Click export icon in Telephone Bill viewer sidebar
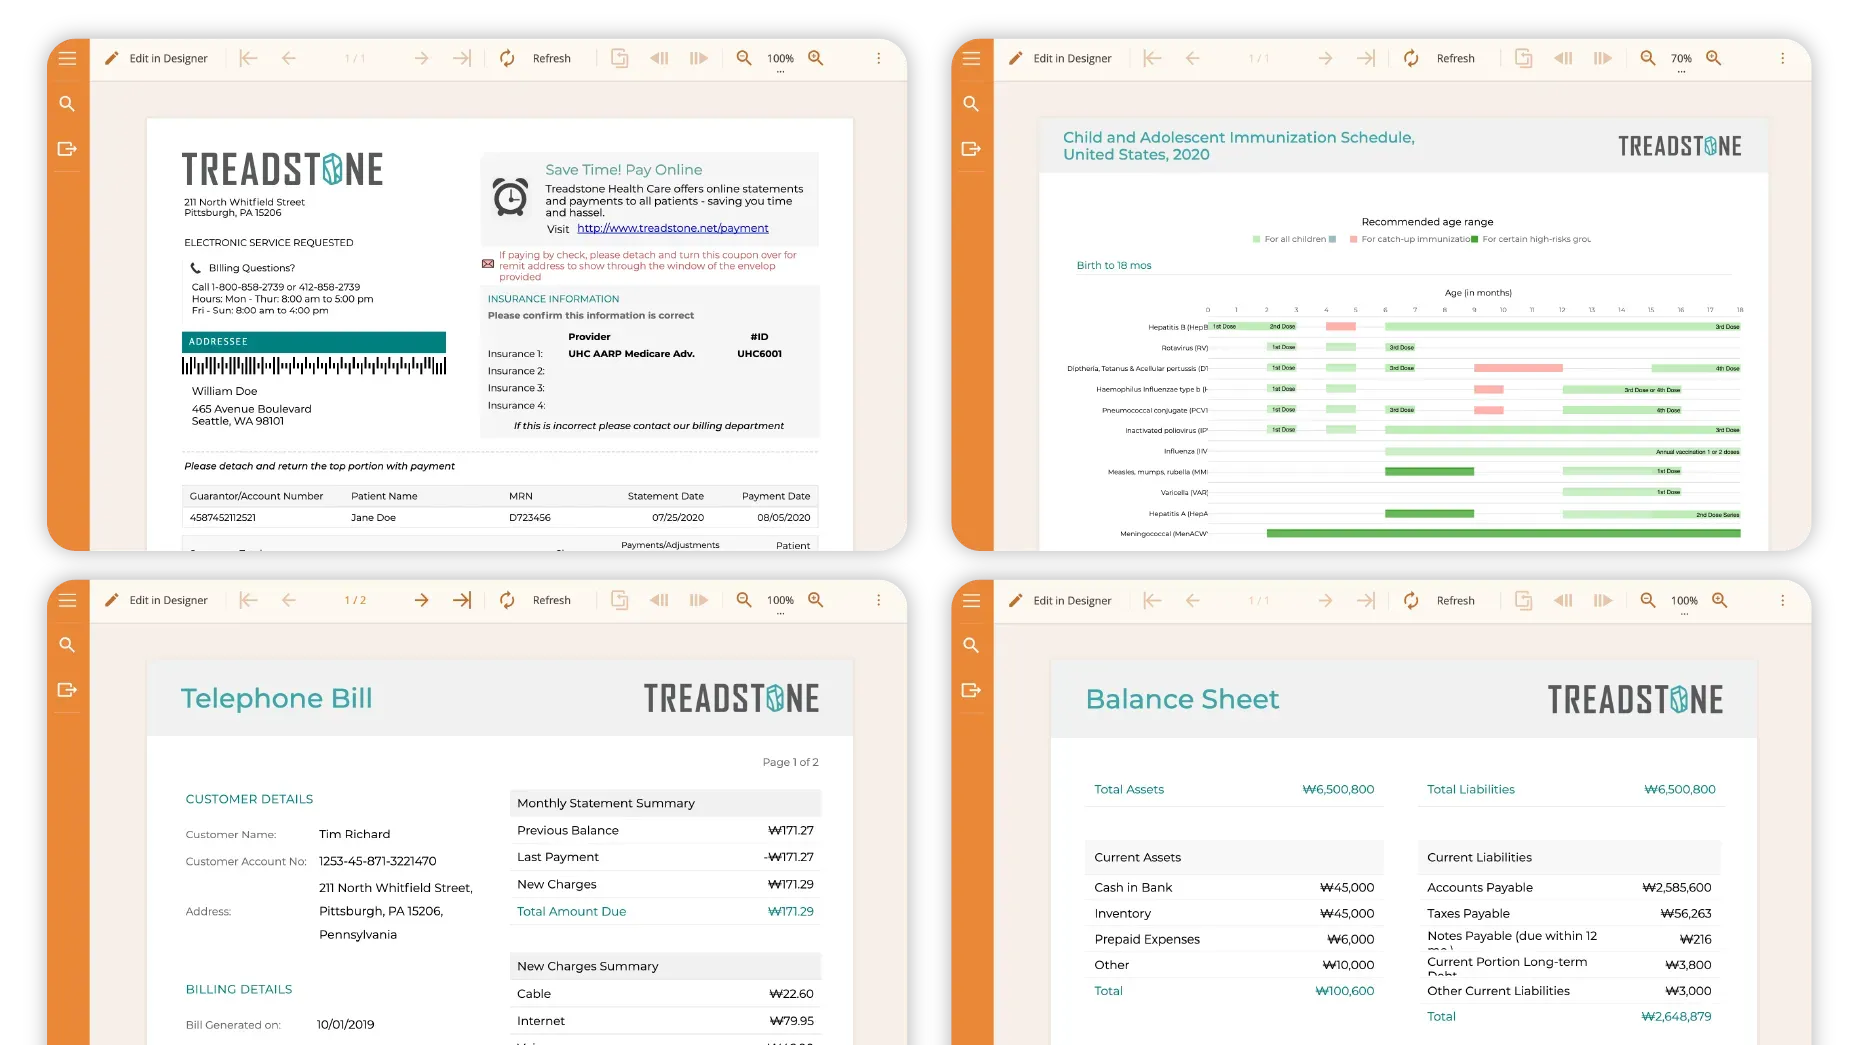Screen dimensions: 1850x1045 (x=67, y=690)
